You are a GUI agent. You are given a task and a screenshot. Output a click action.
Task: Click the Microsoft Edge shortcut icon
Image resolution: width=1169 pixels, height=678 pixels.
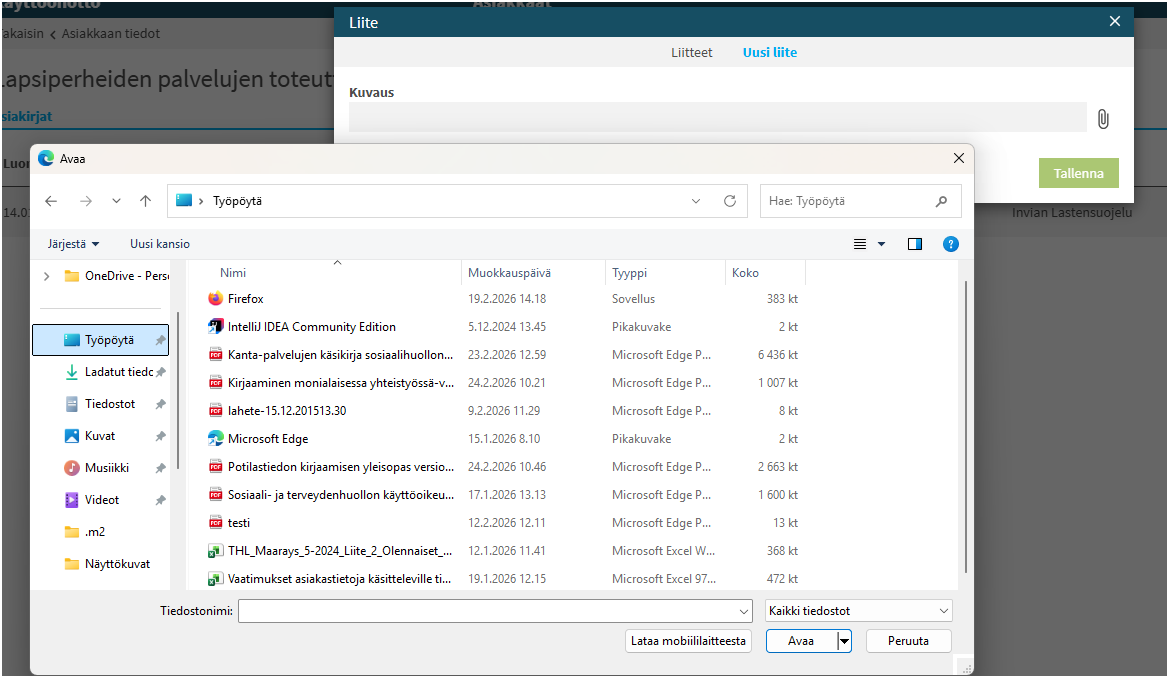215,439
